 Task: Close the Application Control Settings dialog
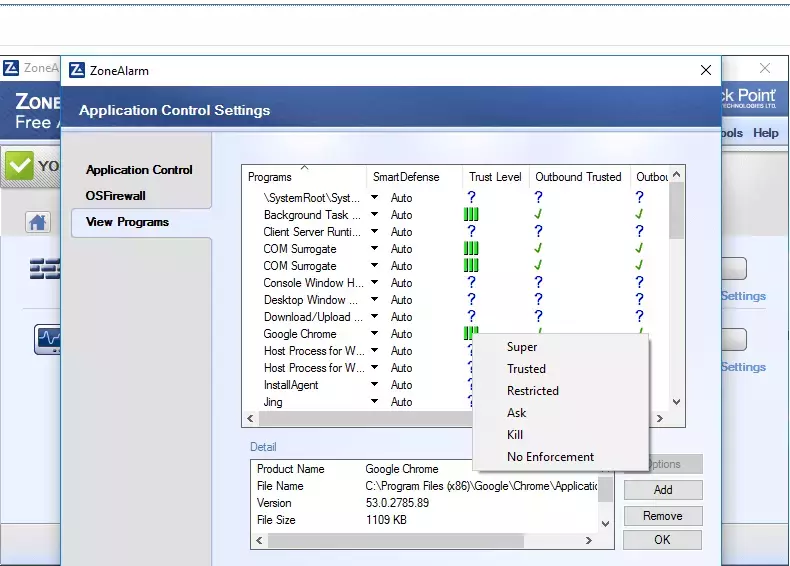click(x=706, y=70)
